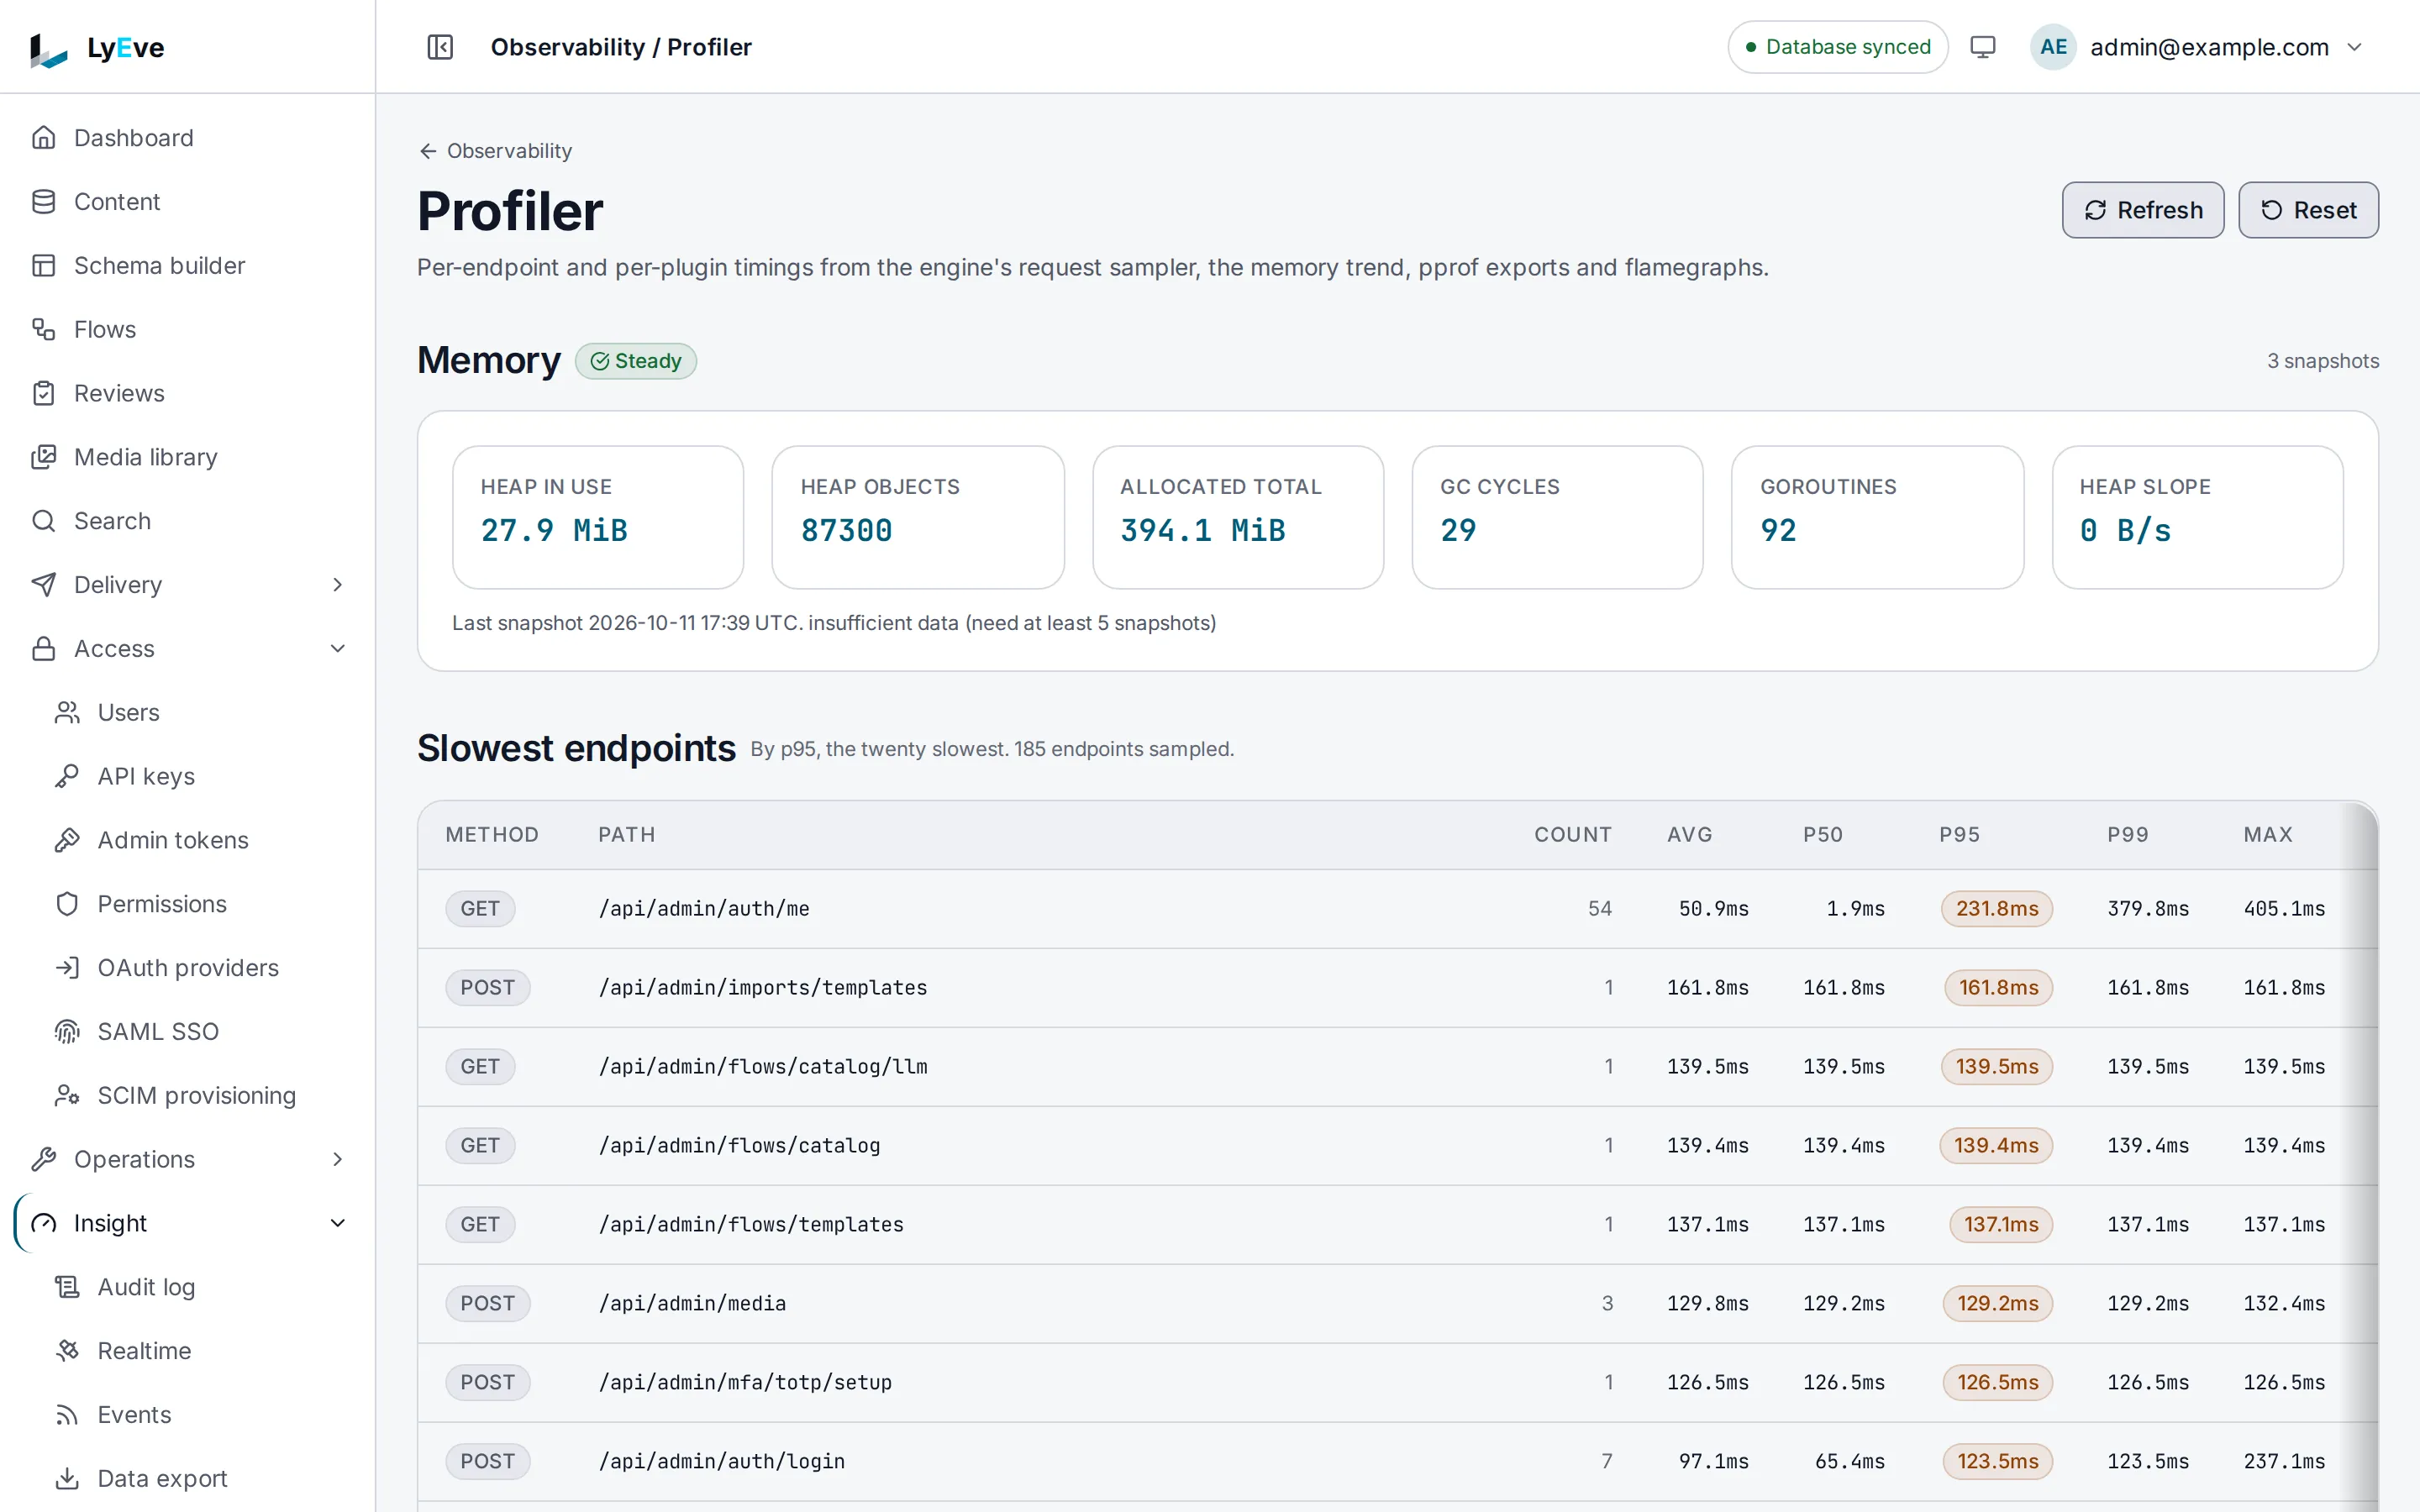Open the display theme monitor icon
Viewport: 2420px width, 1512px height.
coord(1982,47)
